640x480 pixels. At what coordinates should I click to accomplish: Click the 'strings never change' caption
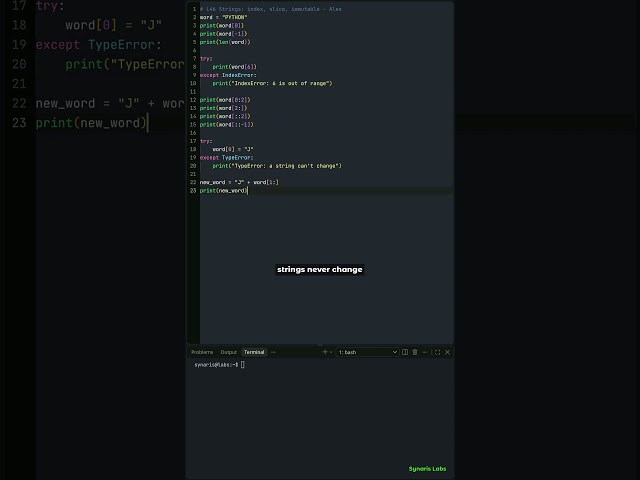pos(320,269)
